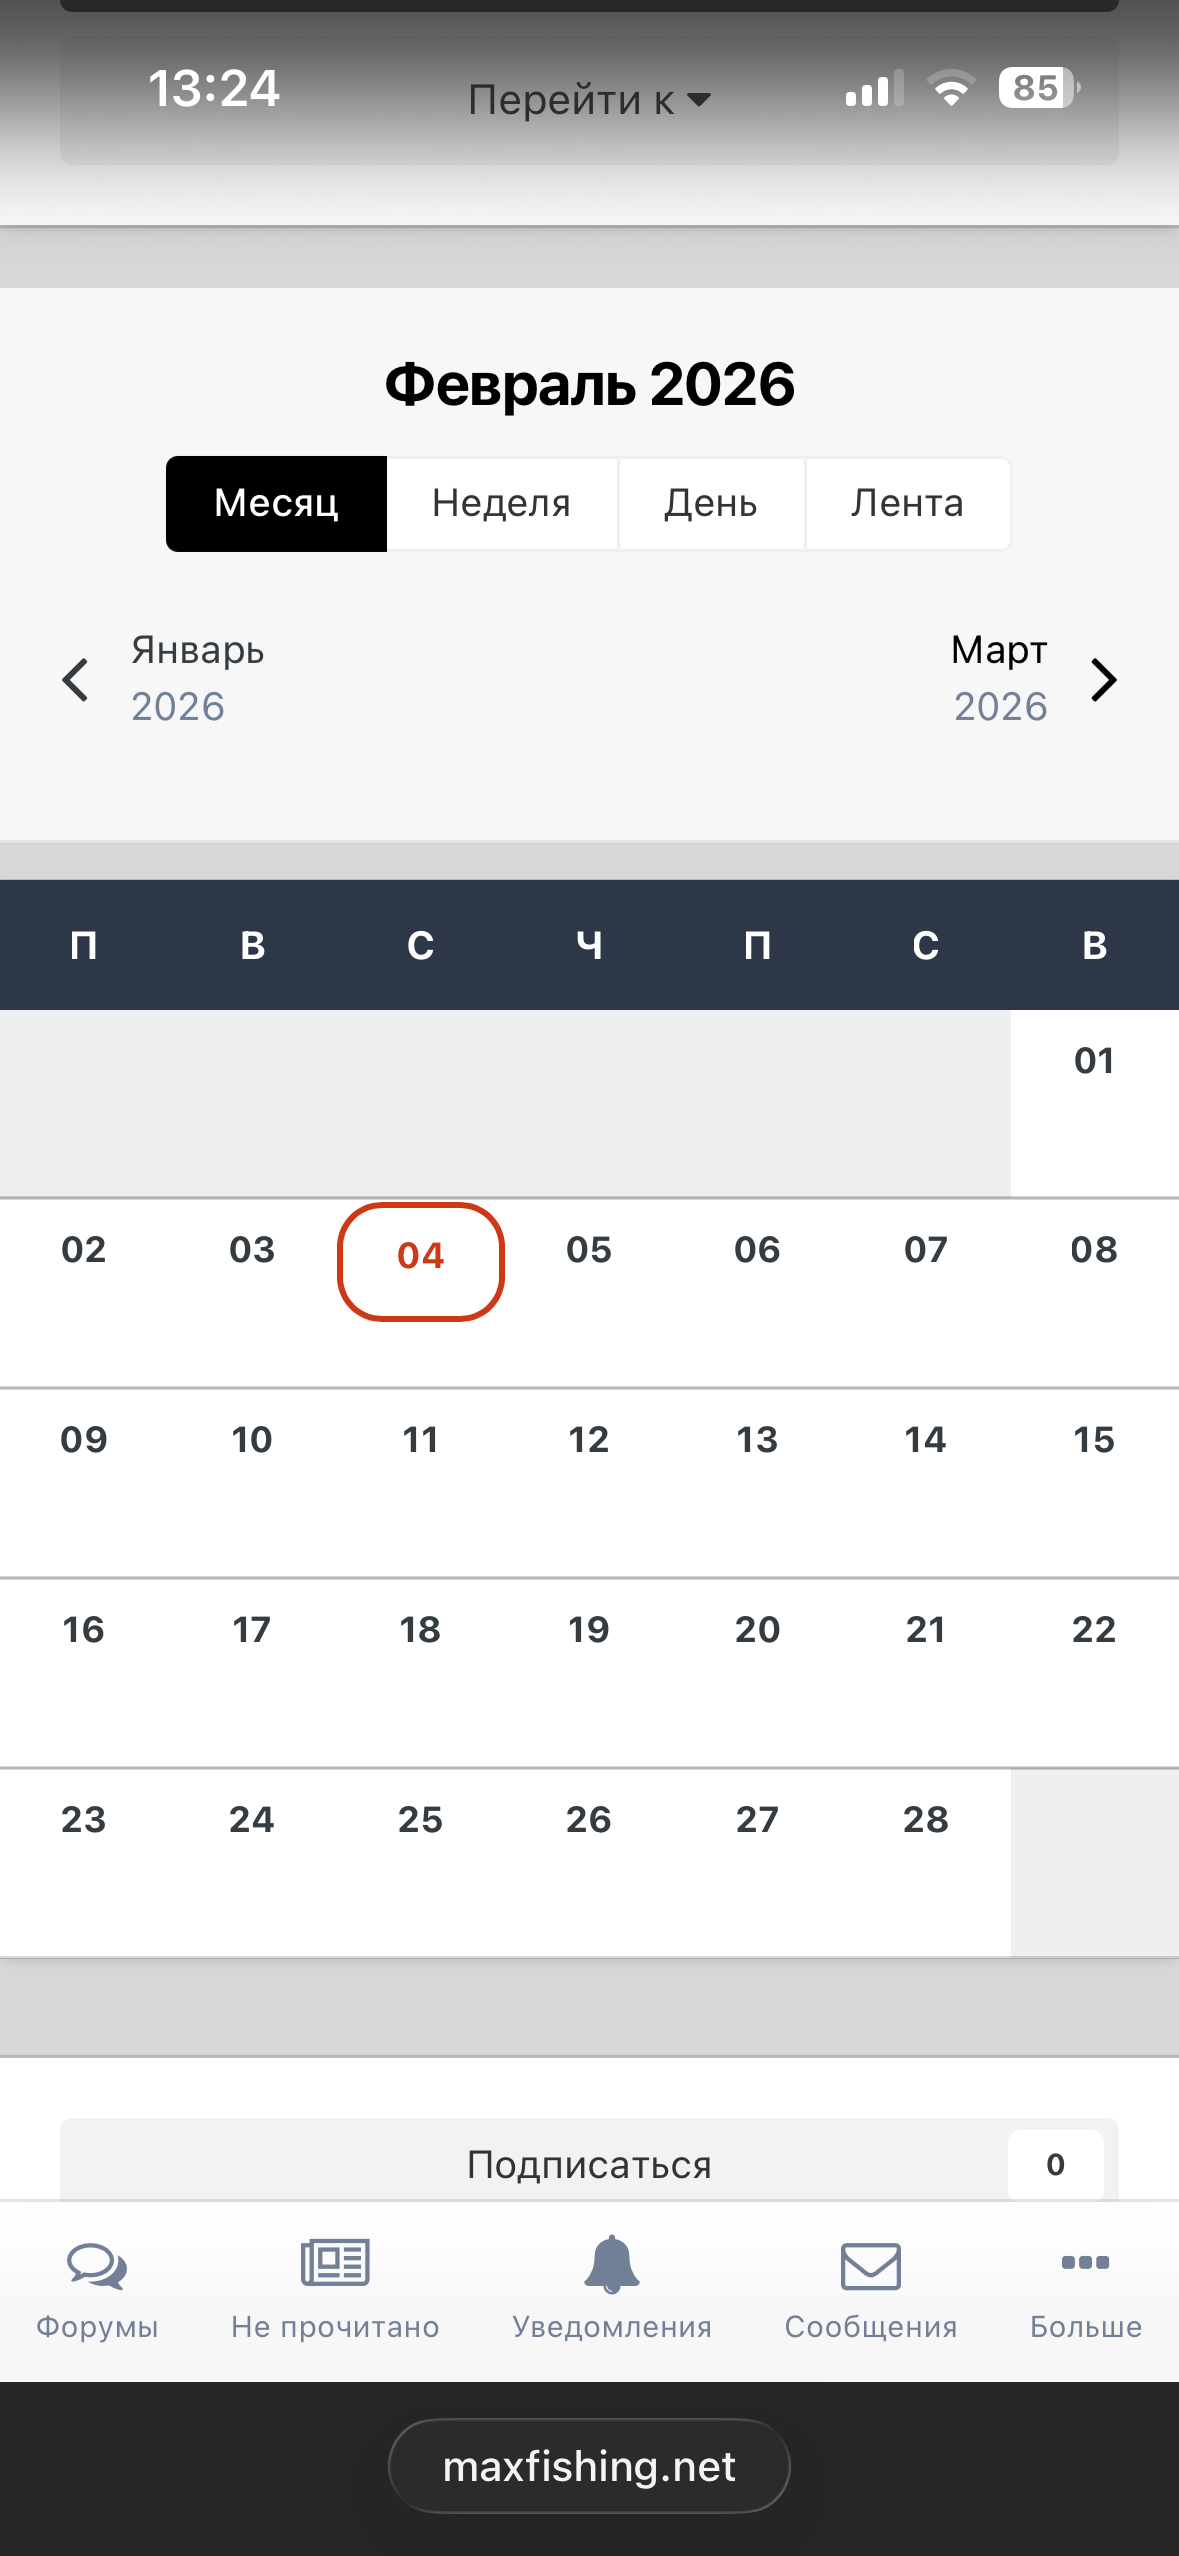This screenshot has width=1179, height=2556.
Task: Open the 'Январь 2026' month link
Action: [x=197, y=678]
